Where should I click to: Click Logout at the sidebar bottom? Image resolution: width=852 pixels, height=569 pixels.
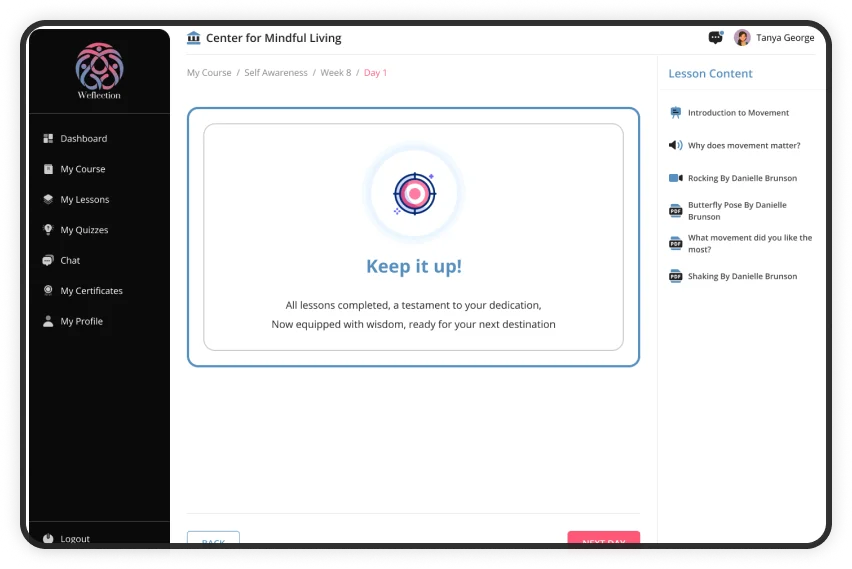[x=74, y=538]
